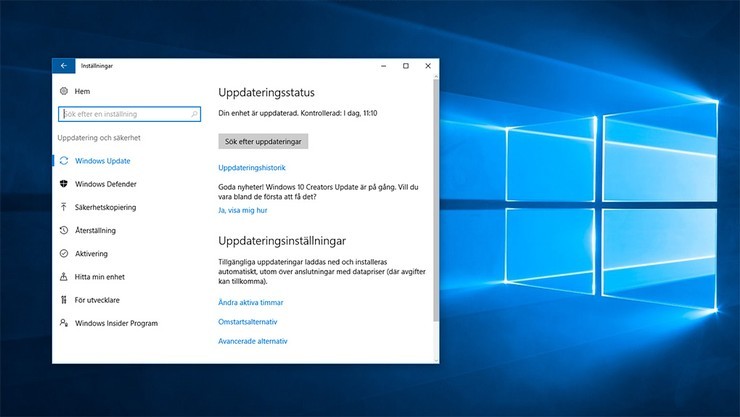Click Ja, visa mig hur link
Viewport: 740px width, 417px height.
(243, 210)
